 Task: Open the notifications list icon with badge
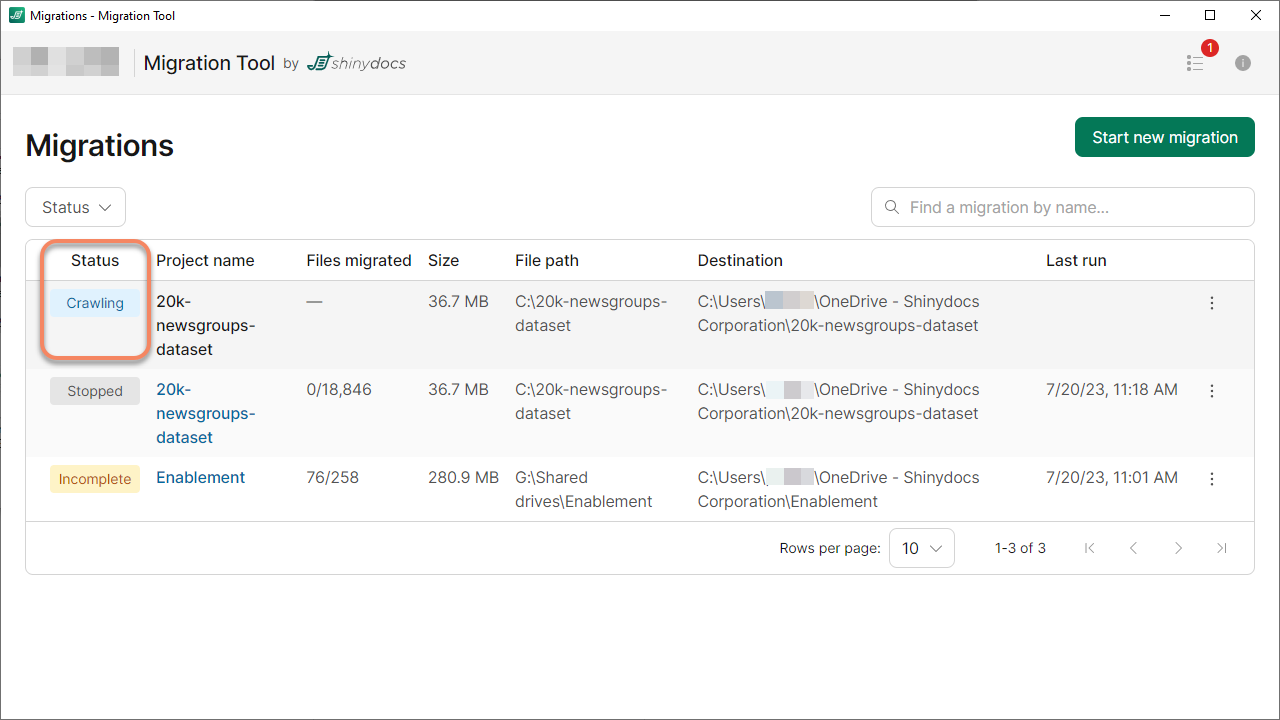coord(1196,63)
